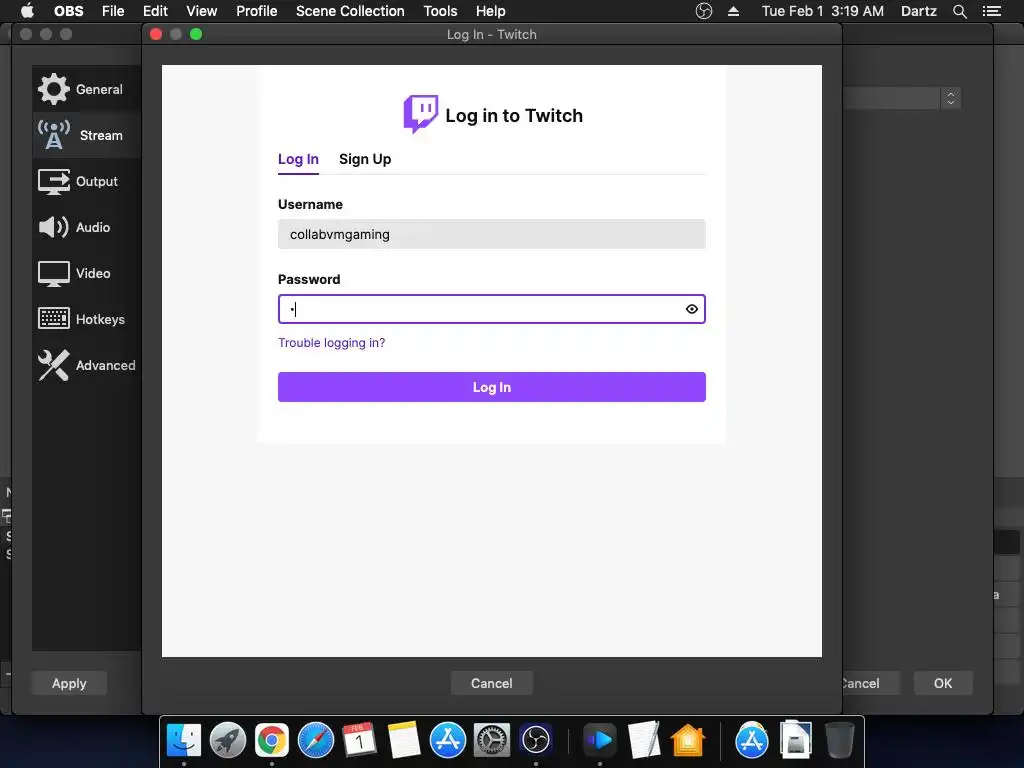Open Finder from the Dock
This screenshot has width=1024, height=768.
tap(184, 741)
